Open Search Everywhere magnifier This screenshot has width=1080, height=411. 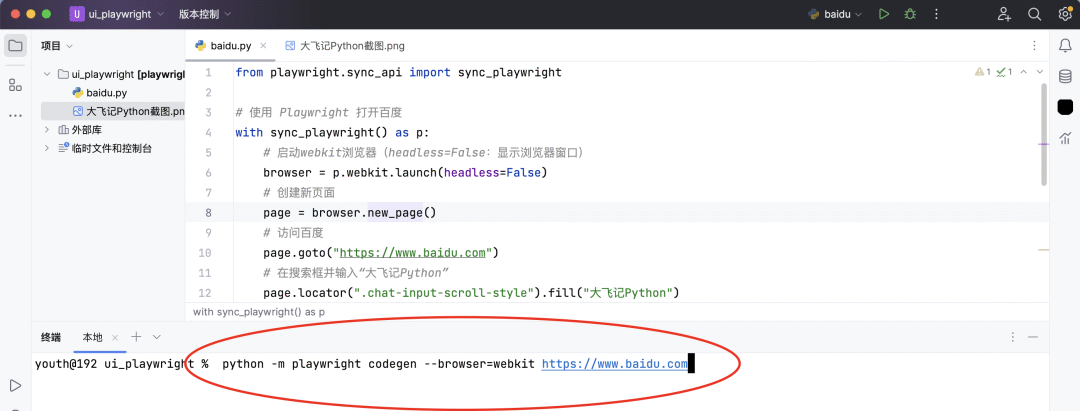pos(1034,14)
